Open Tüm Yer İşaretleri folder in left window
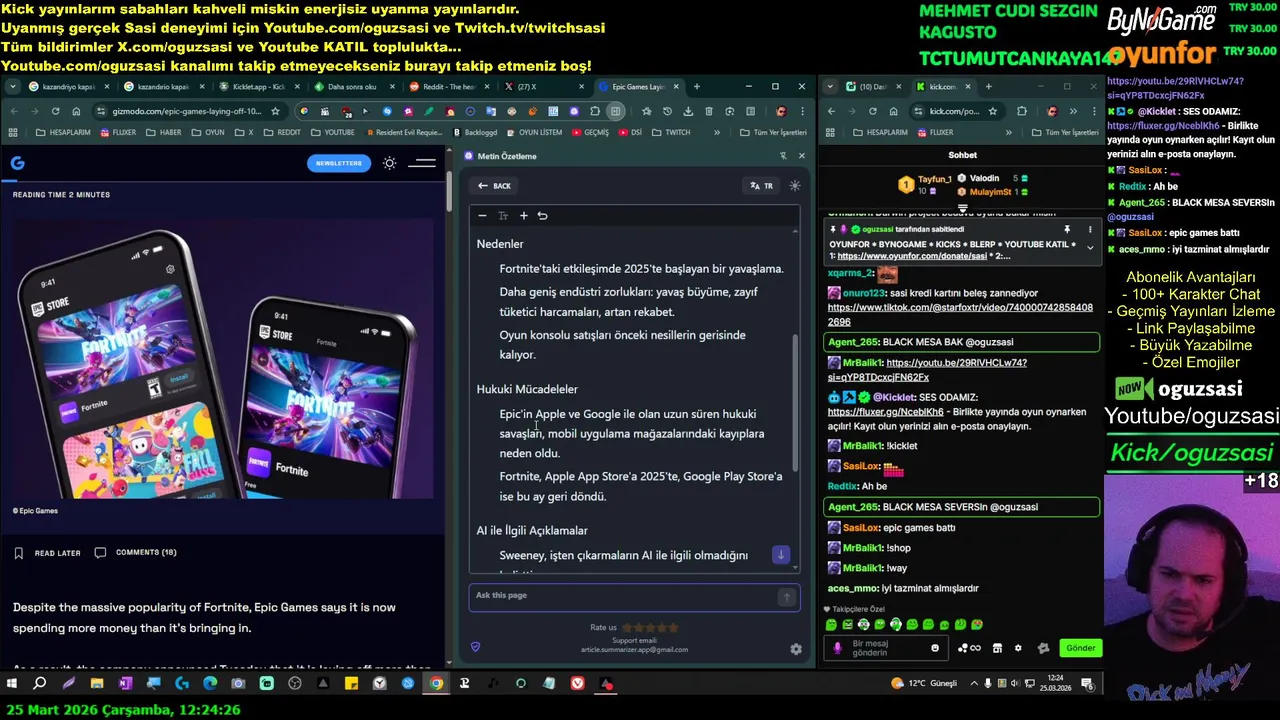The height and width of the screenshot is (720, 1280). (772, 132)
